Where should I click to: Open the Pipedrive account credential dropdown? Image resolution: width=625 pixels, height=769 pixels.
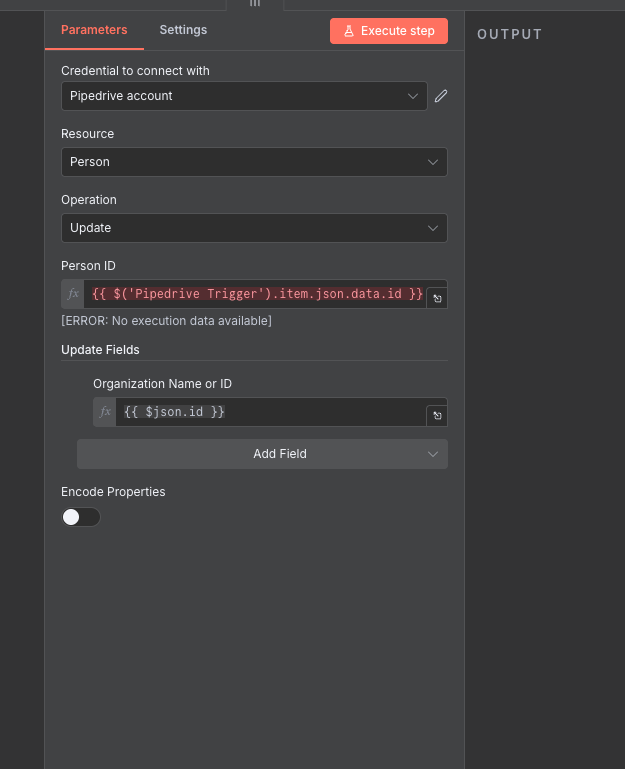tap(244, 96)
